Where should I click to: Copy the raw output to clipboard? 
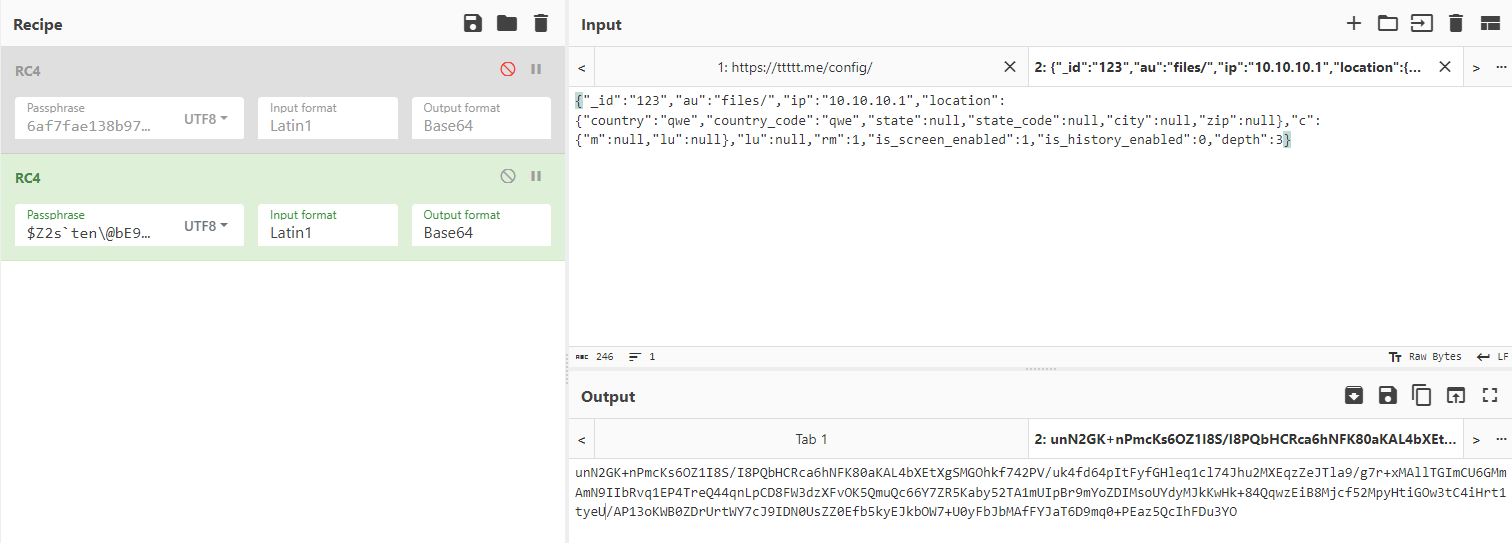(1421, 396)
